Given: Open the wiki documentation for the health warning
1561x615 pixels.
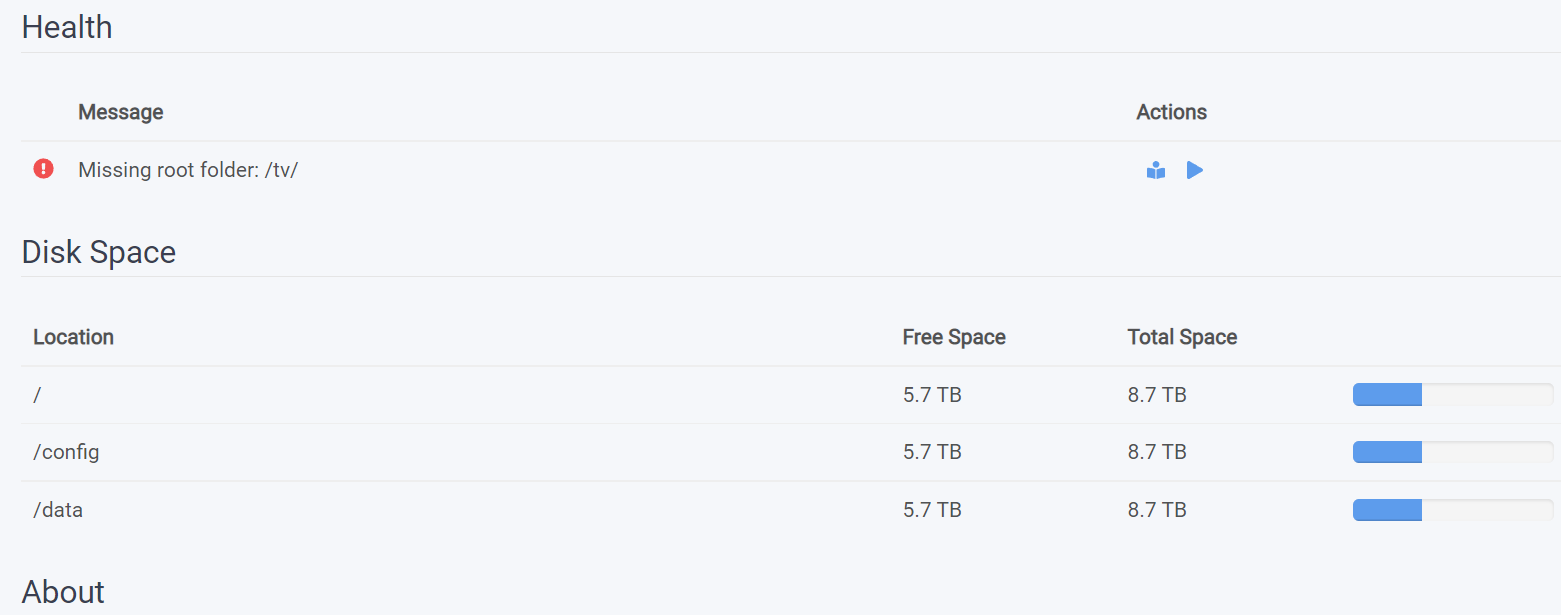Looking at the screenshot, I should tap(1156, 170).
